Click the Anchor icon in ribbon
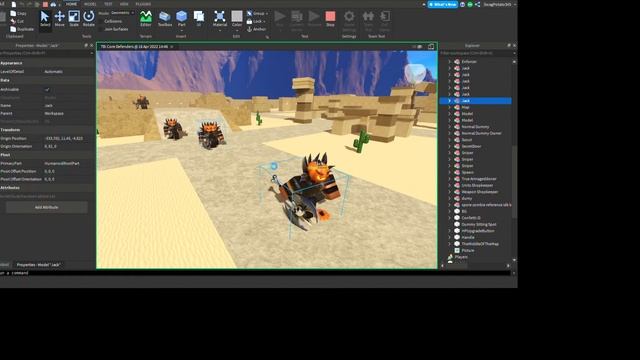This screenshot has height=360, width=640. [249, 29]
